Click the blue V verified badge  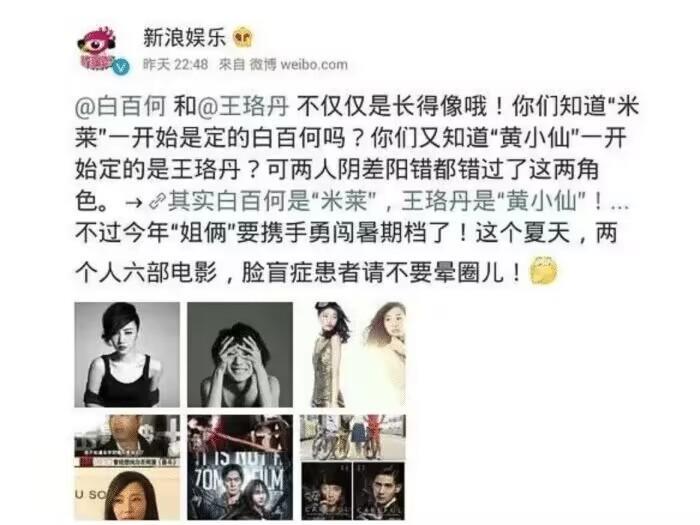pos(121,67)
